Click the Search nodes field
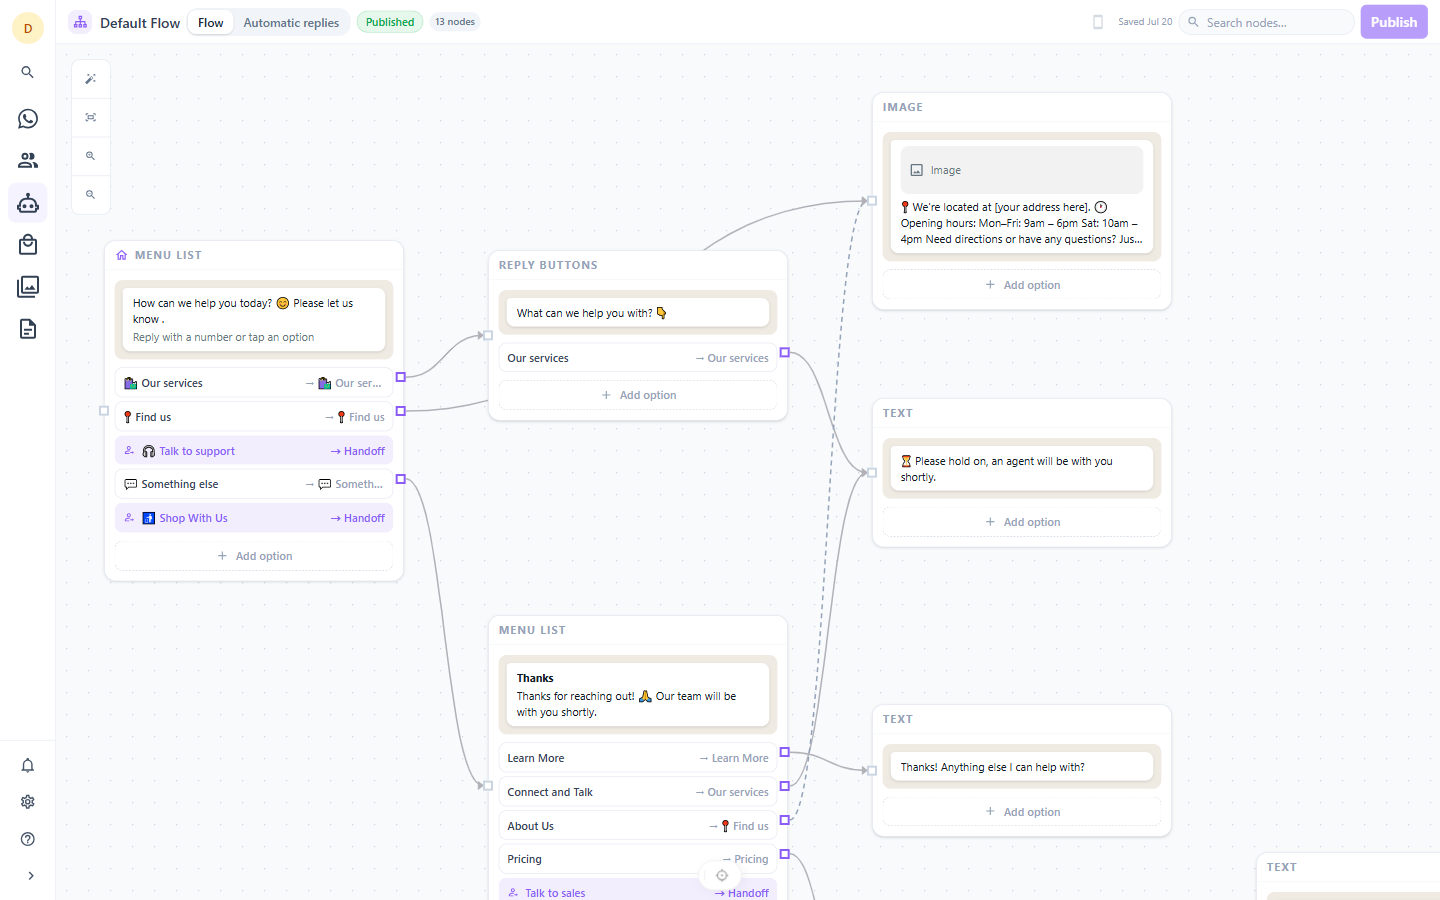The height and width of the screenshot is (900, 1440). [x=1267, y=22]
